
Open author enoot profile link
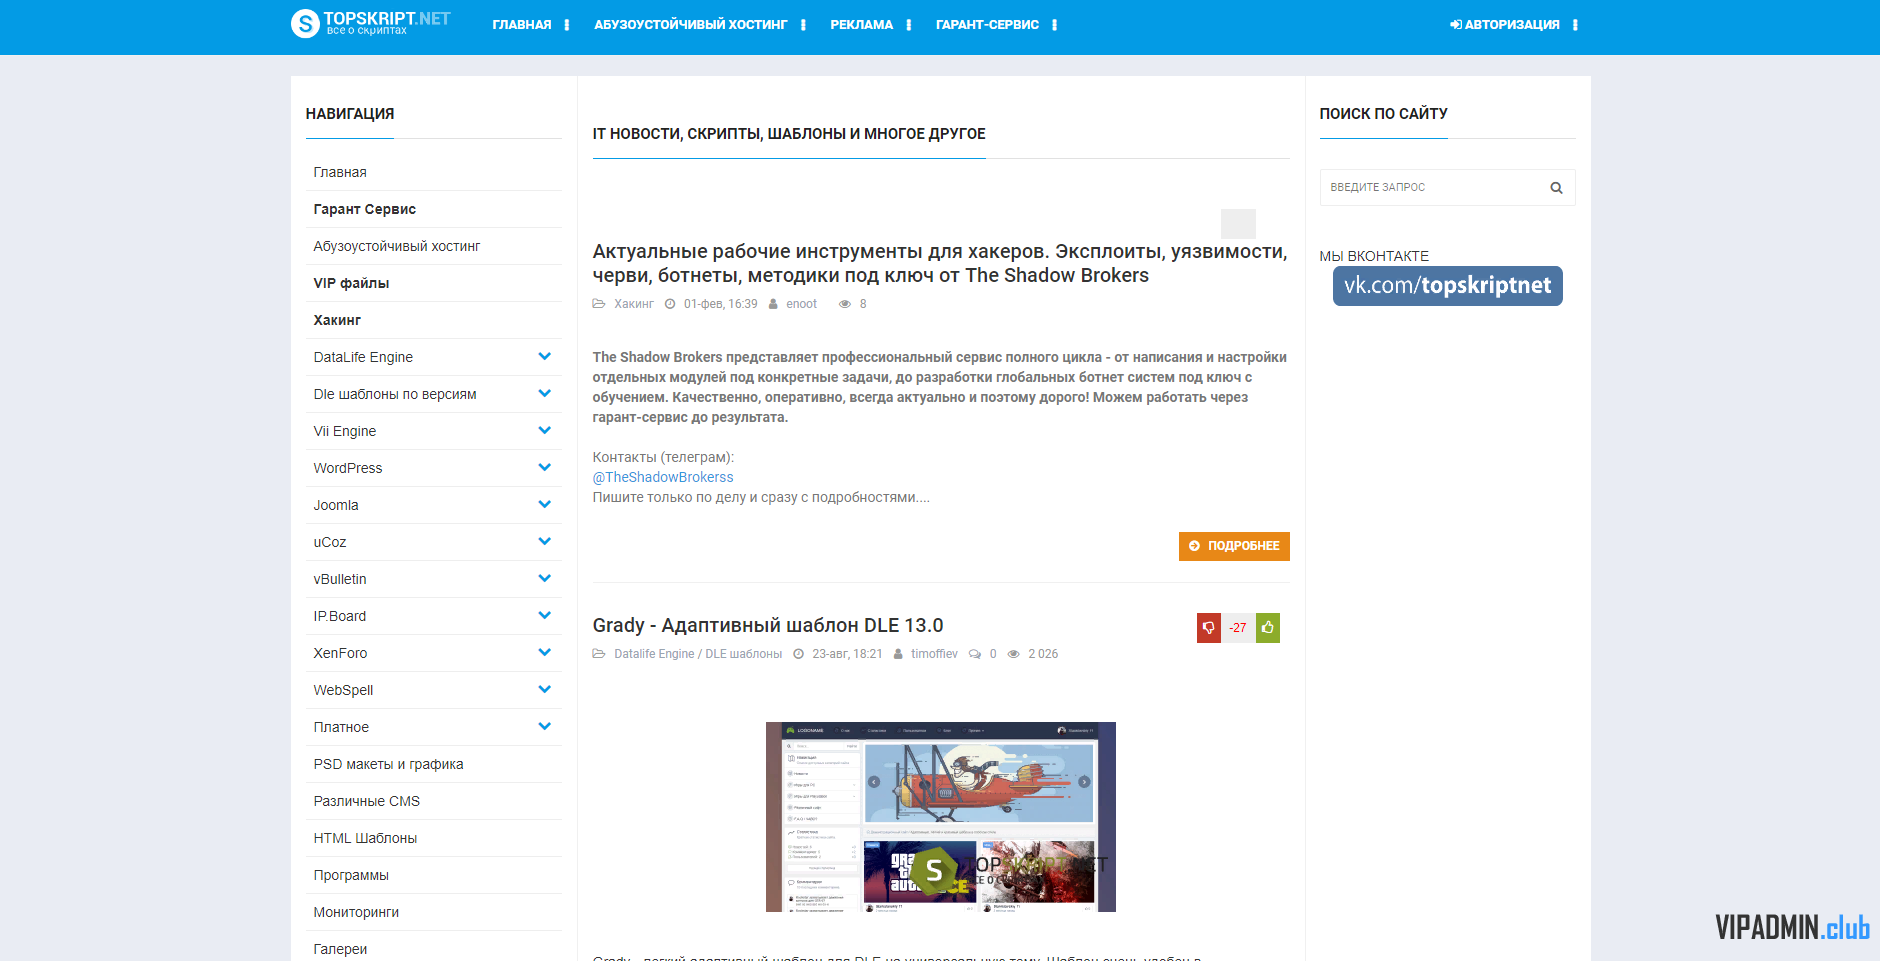tap(801, 304)
